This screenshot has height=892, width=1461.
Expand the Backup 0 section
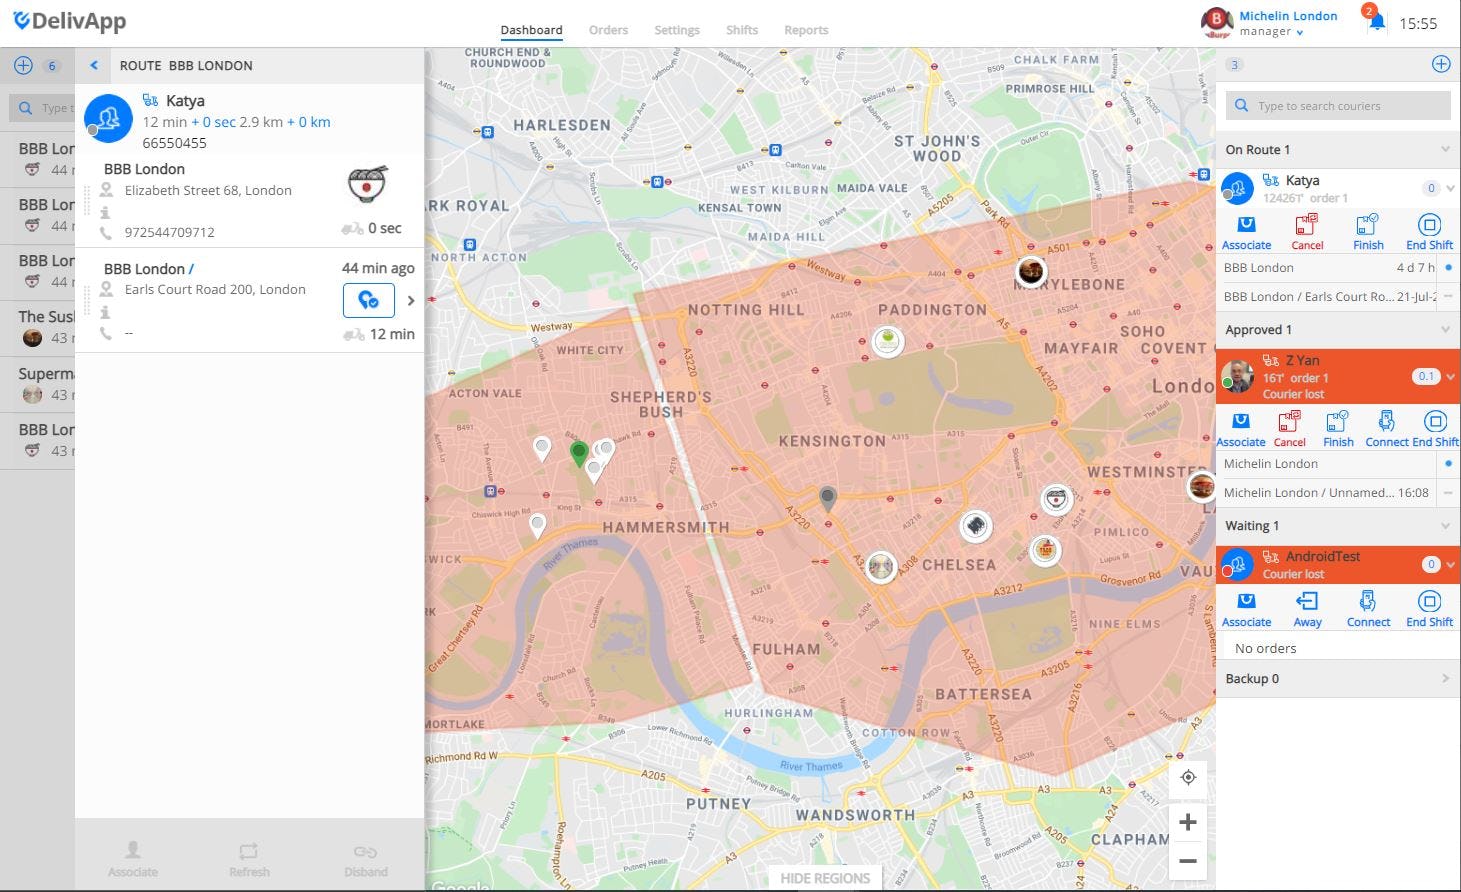pyautogui.click(x=1445, y=679)
